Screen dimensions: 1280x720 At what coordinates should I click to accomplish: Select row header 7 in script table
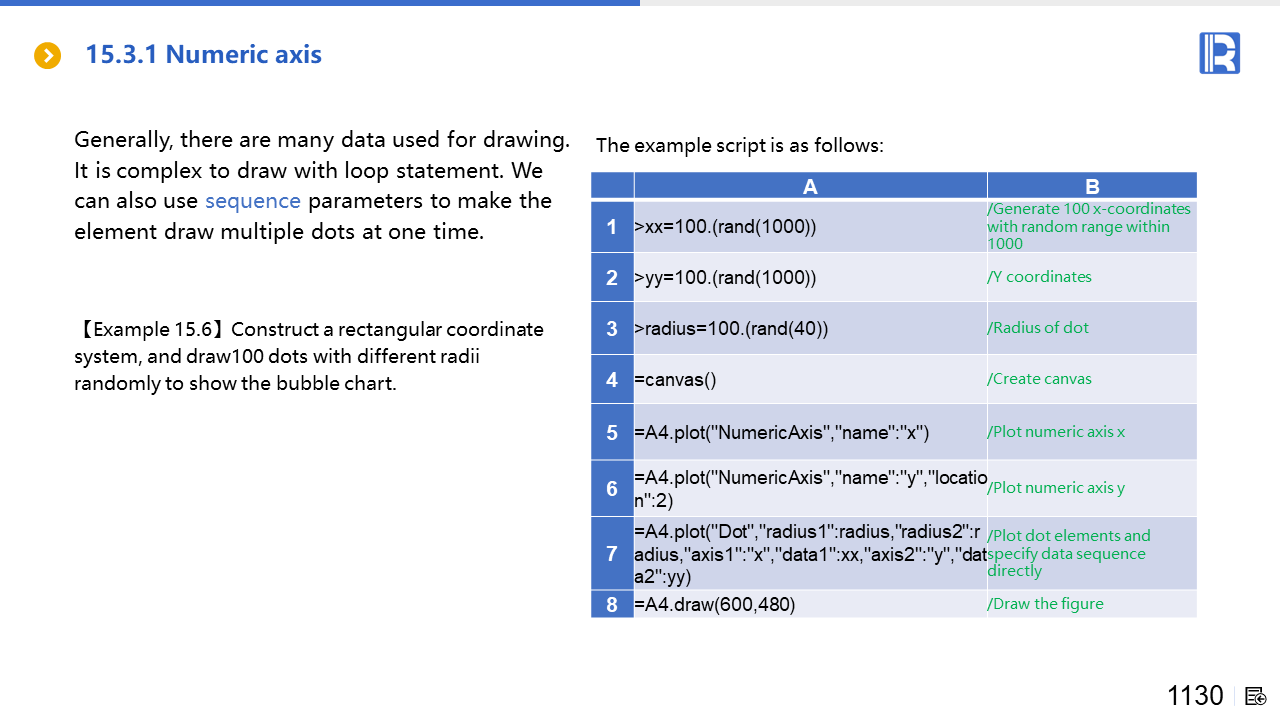[x=612, y=553]
